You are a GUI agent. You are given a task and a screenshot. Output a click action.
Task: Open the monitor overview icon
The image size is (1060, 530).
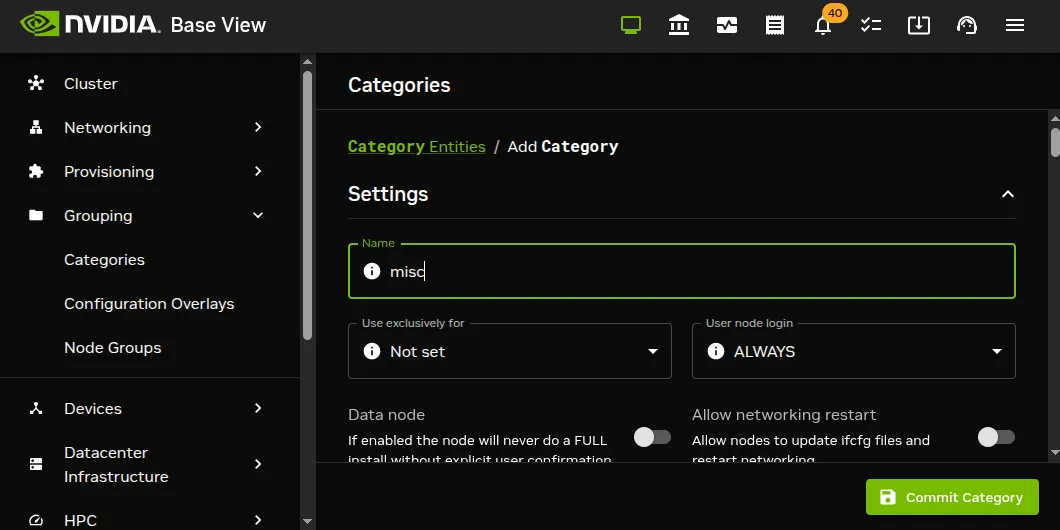pos(631,26)
